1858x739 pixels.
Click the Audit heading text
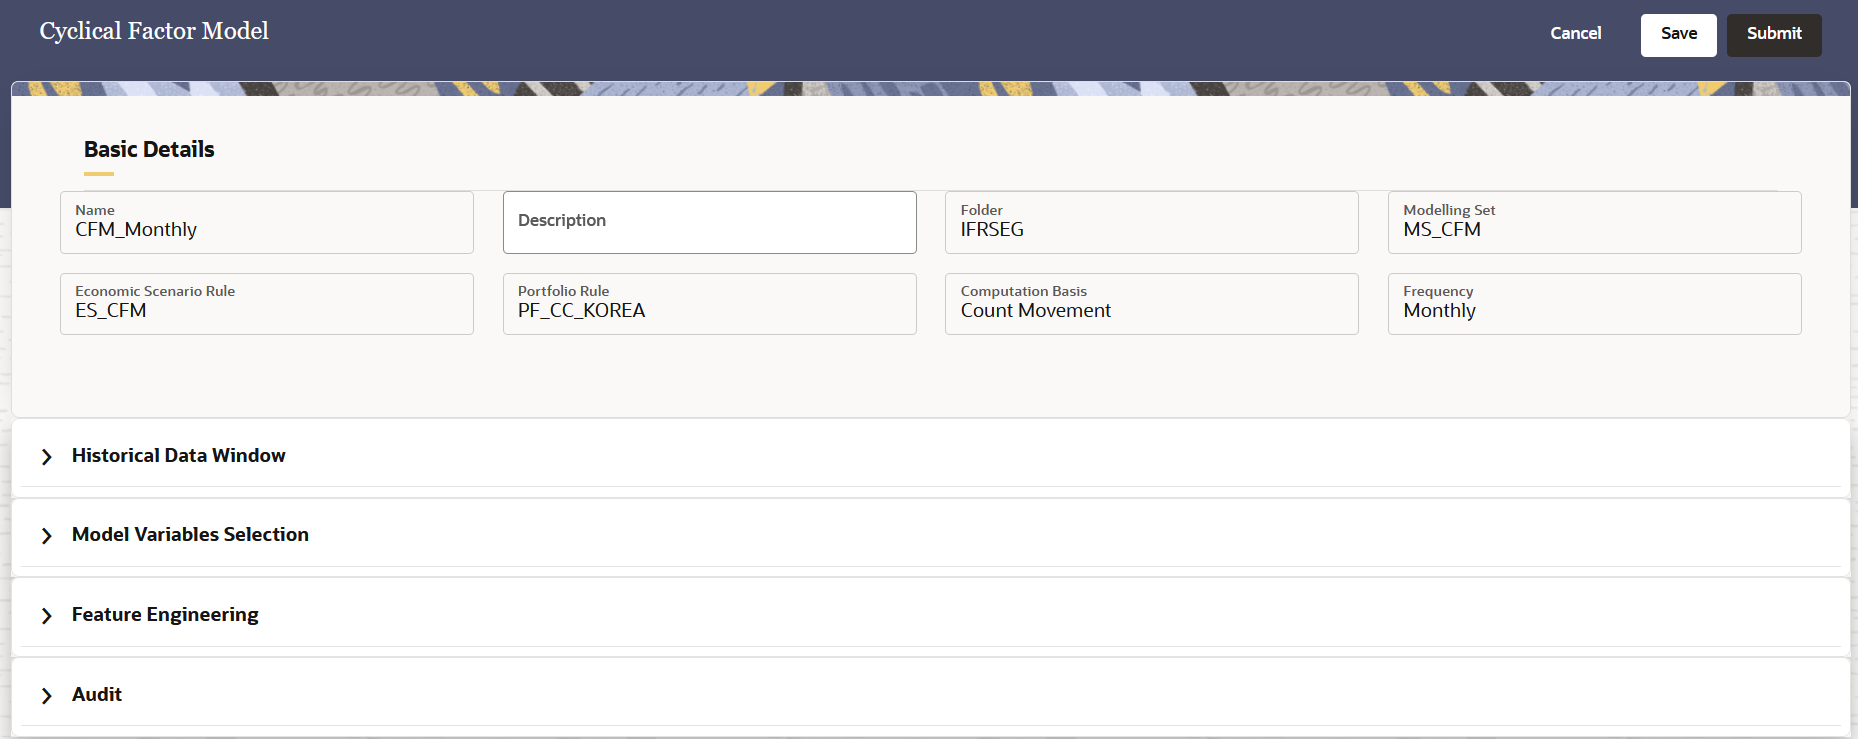pos(97,694)
